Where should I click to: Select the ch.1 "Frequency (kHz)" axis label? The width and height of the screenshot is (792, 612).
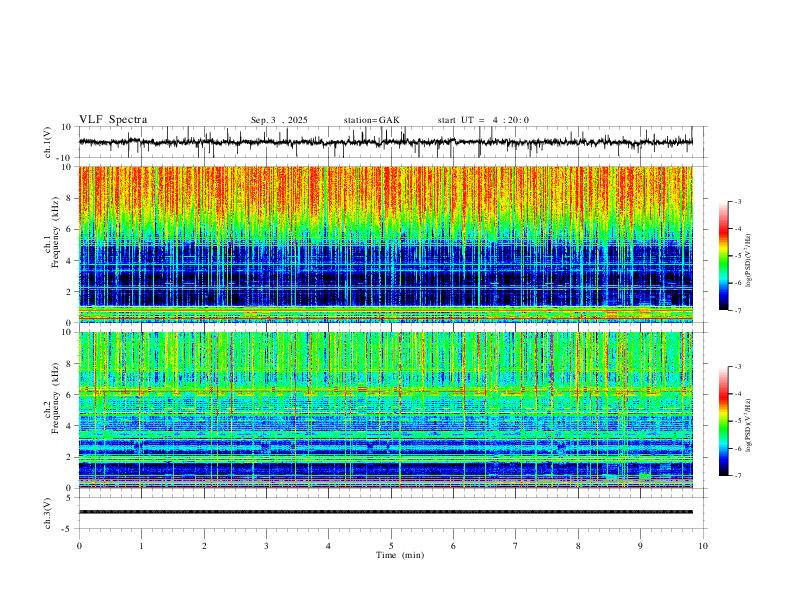click(x=55, y=233)
